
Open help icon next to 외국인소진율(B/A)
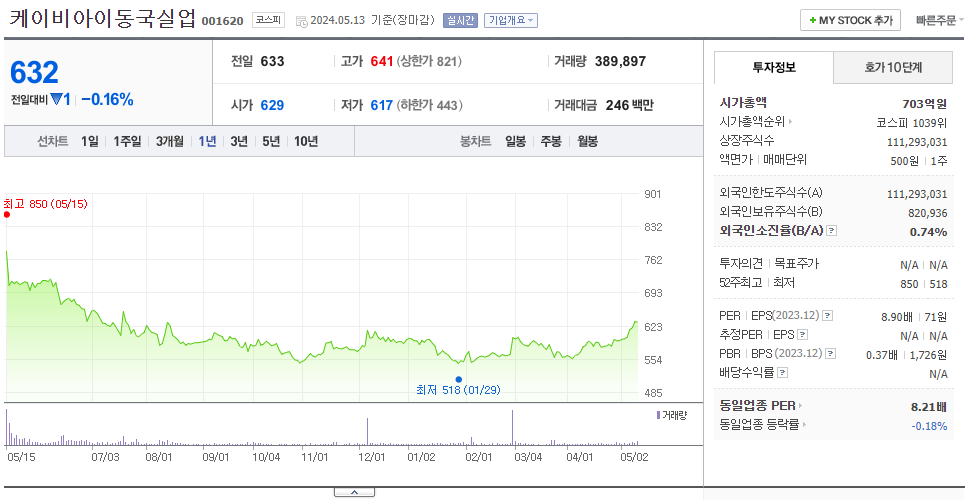pyautogui.click(x=832, y=231)
